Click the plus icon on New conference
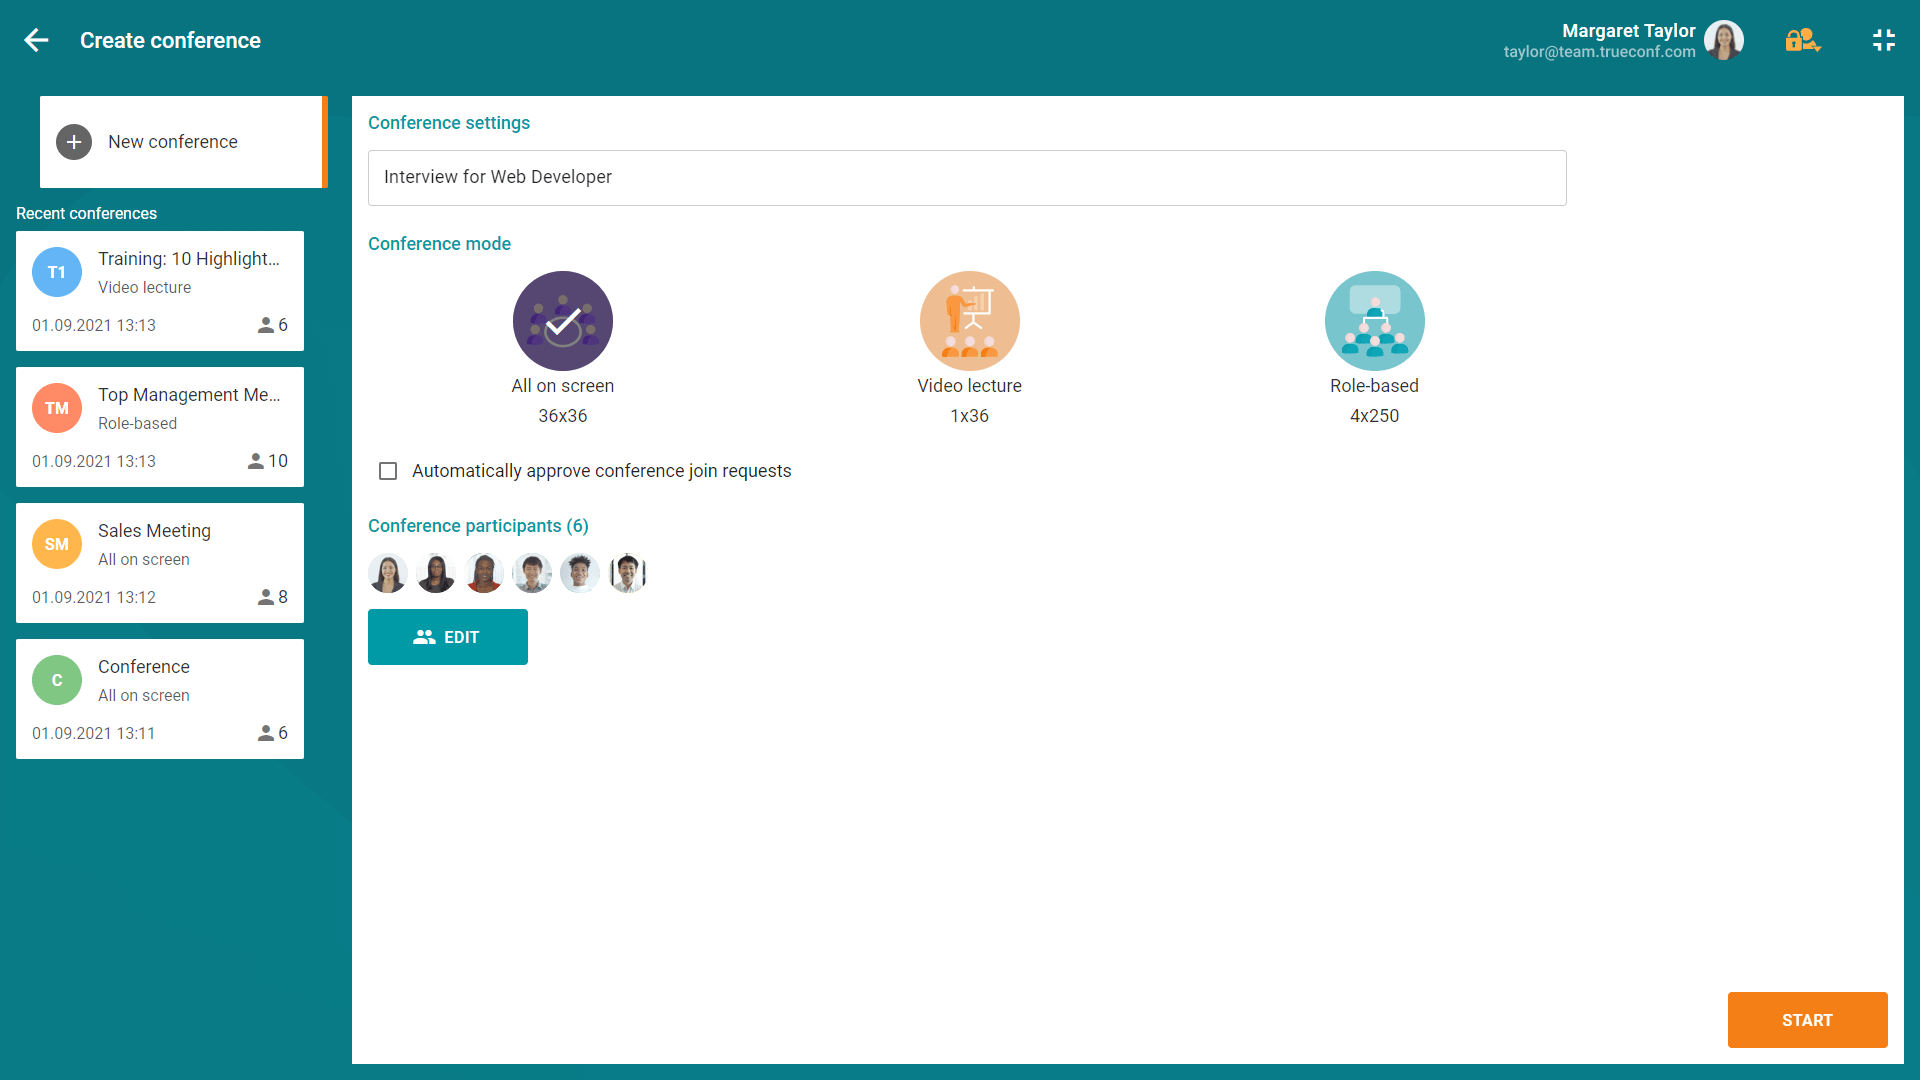1920x1080 pixels. click(x=74, y=142)
